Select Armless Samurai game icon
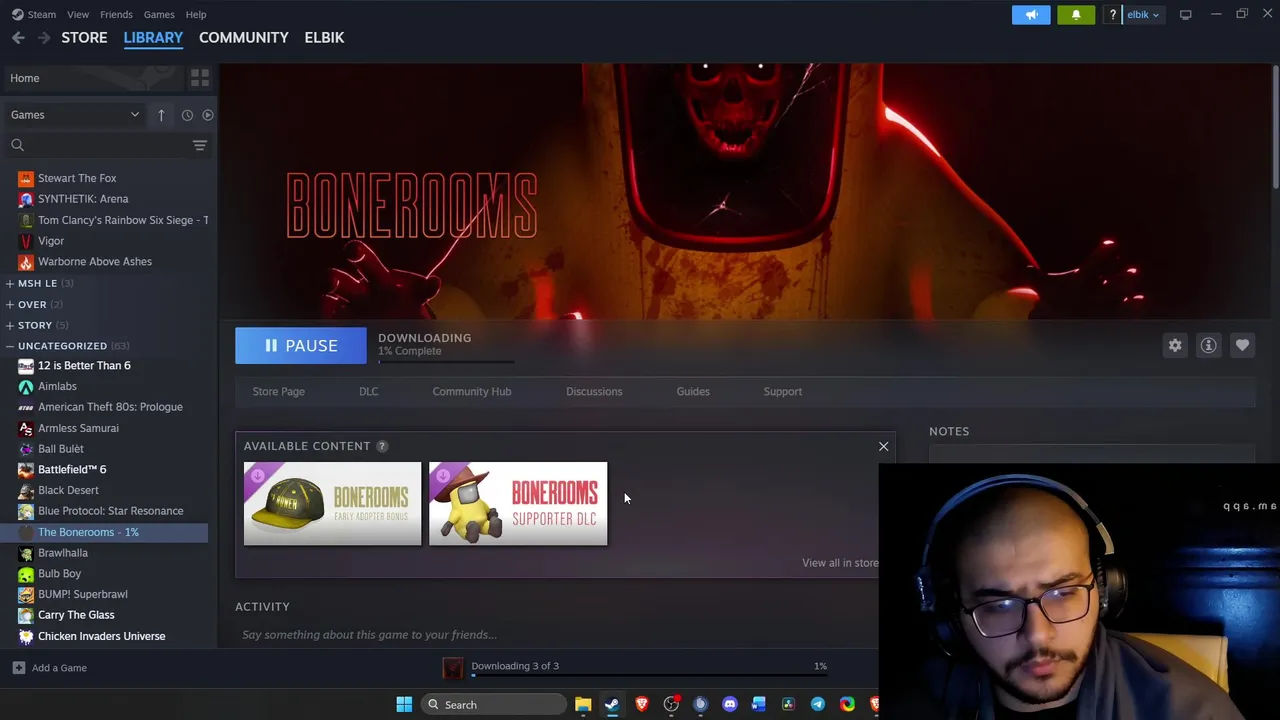Viewport: 1280px width, 720px height. point(26,428)
